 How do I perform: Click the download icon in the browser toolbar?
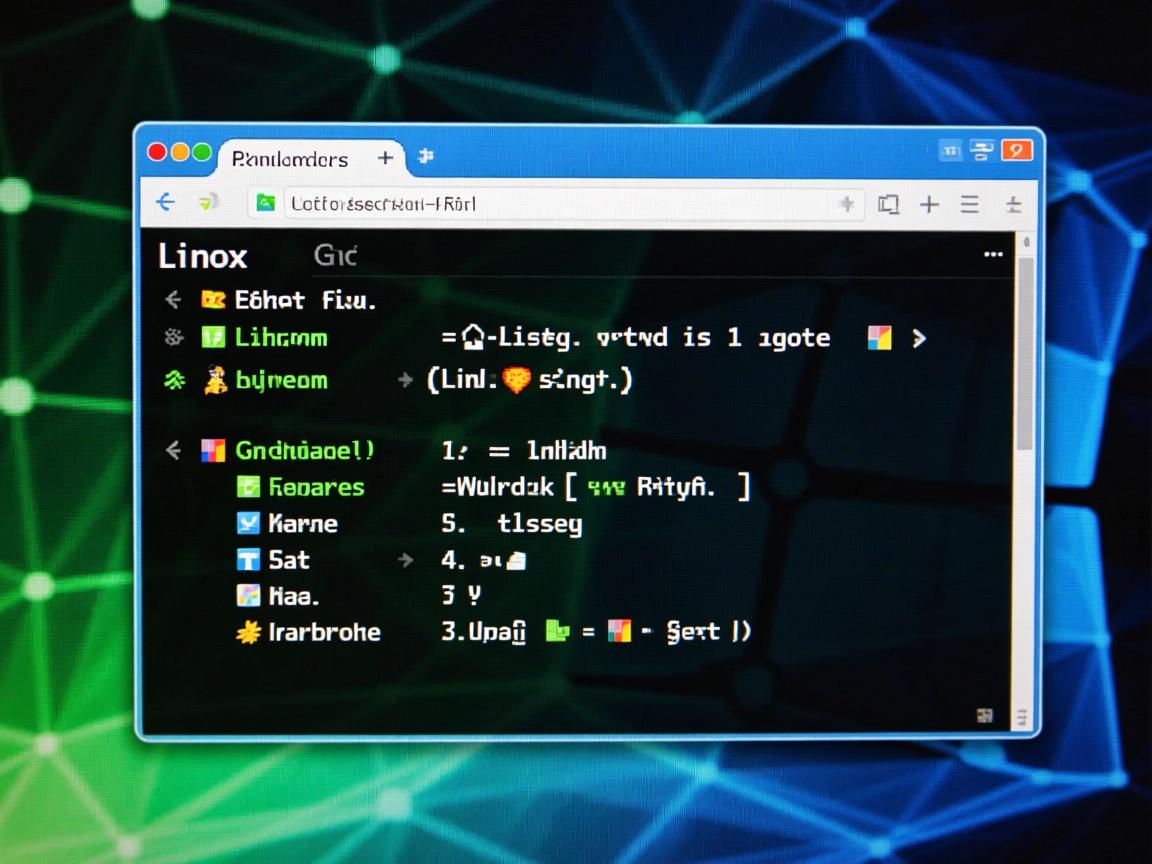(x=1014, y=204)
